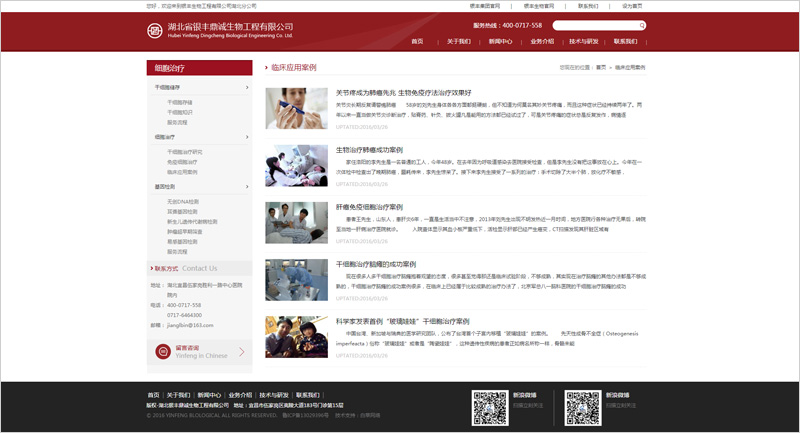Open 首页 in the main navigation bar

[417, 42]
